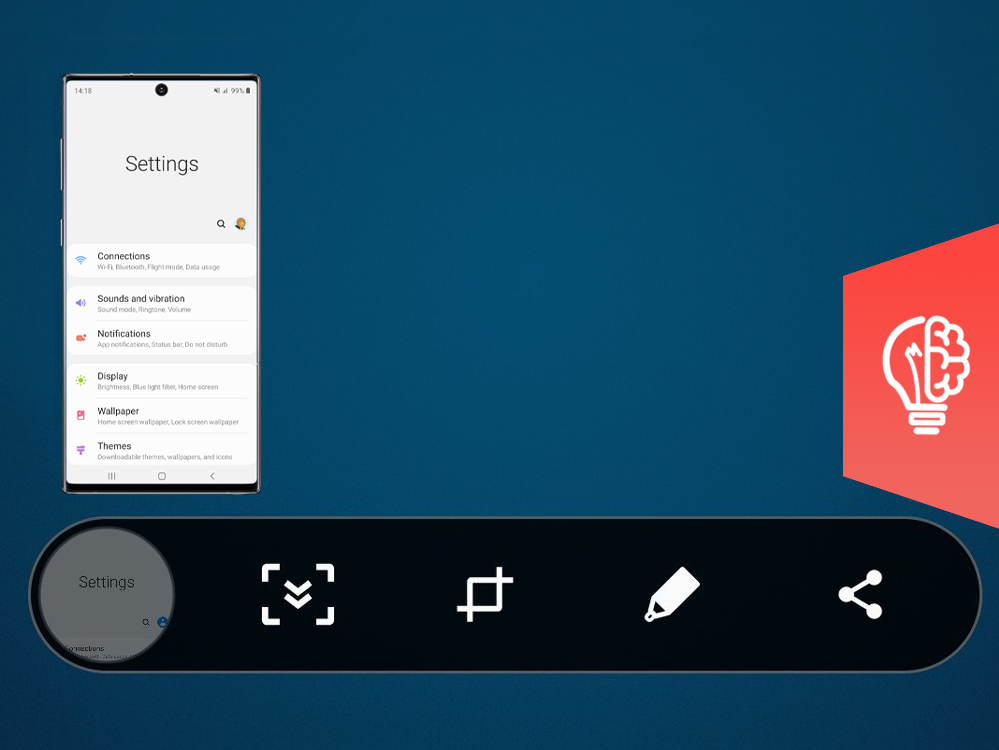Tap the share icon
The image size is (999, 750).
click(860, 594)
